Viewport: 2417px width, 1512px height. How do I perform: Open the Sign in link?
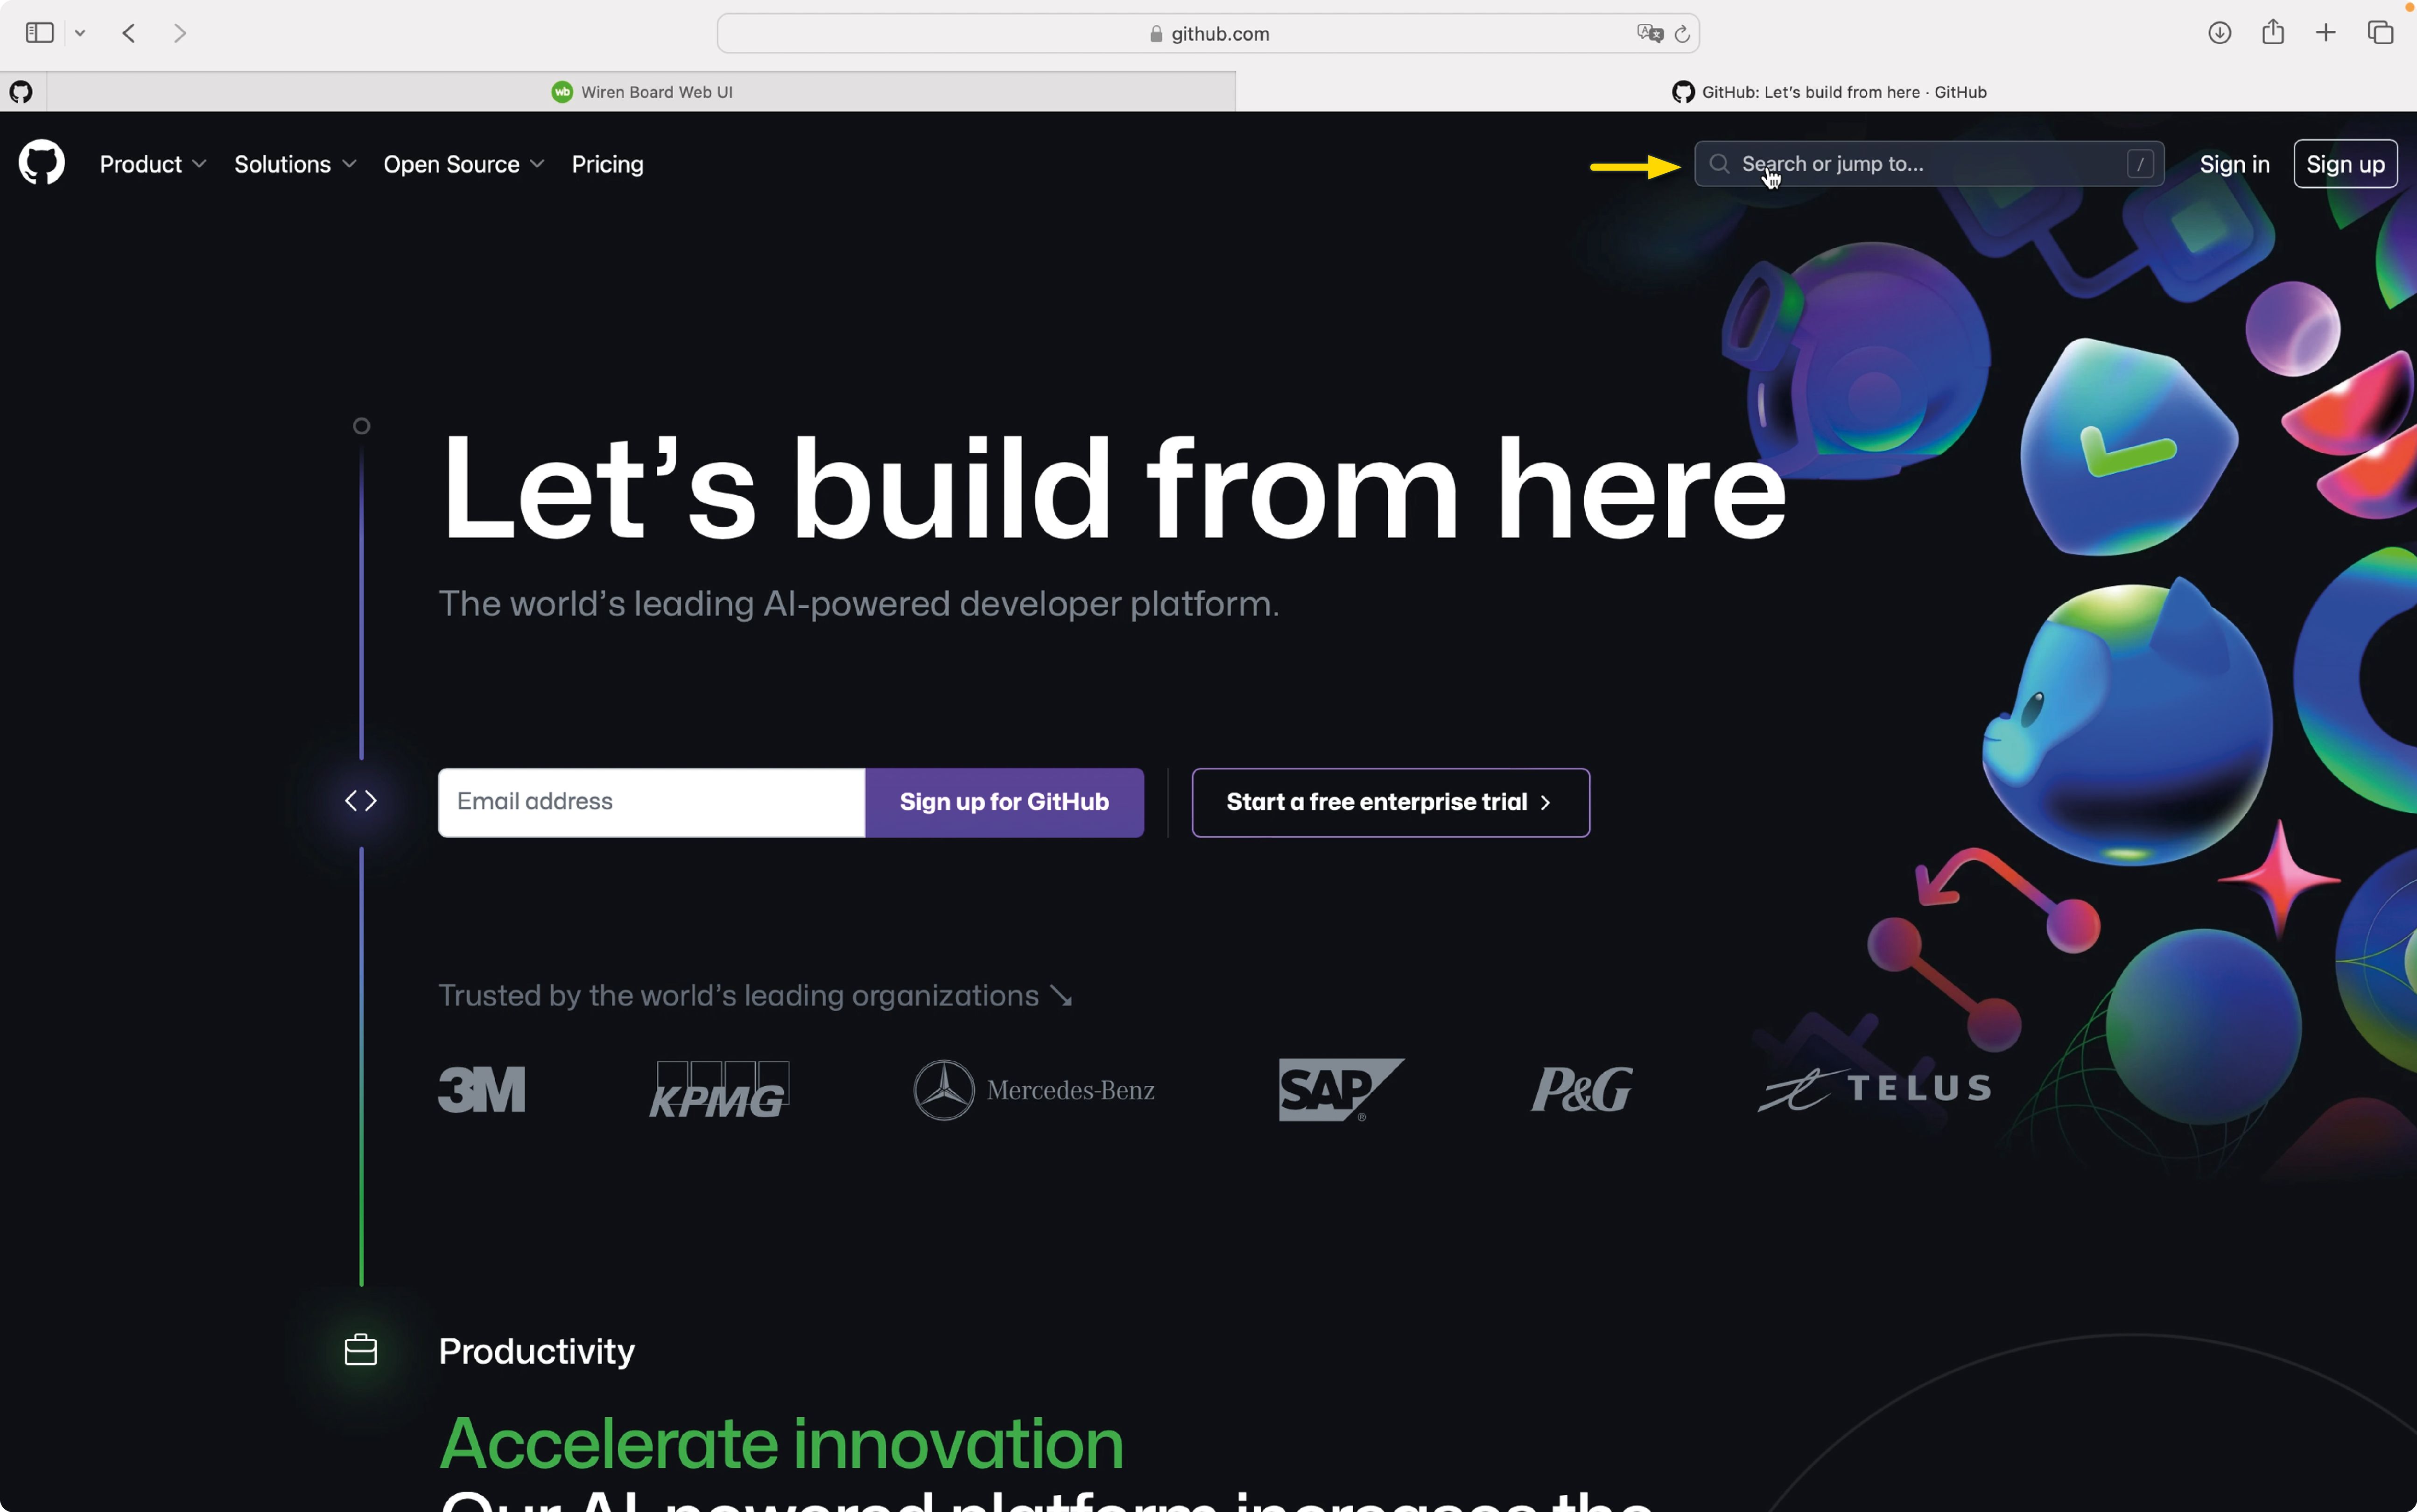tap(2234, 164)
